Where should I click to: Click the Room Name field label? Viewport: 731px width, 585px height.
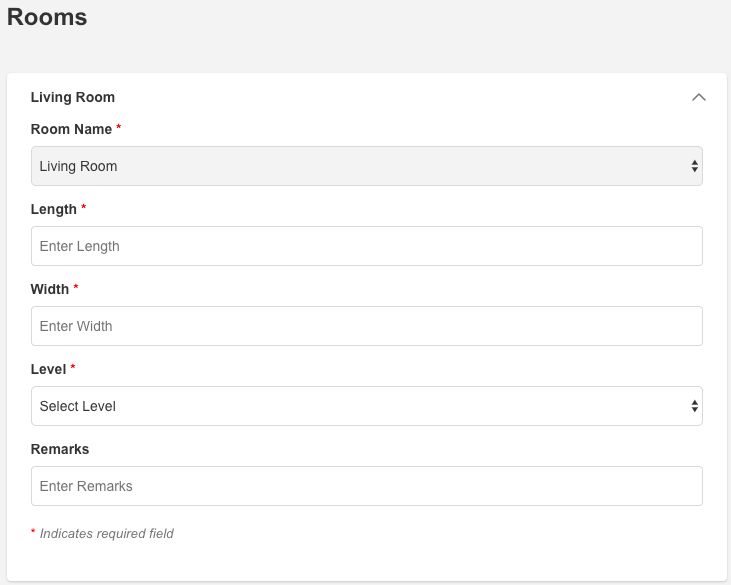[71, 129]
